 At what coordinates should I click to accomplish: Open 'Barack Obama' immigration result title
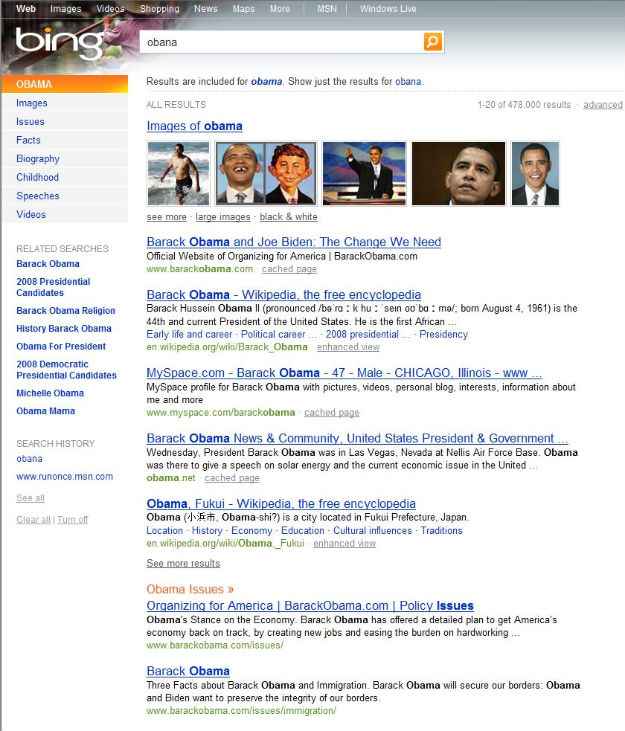click(x=188, y=671)
